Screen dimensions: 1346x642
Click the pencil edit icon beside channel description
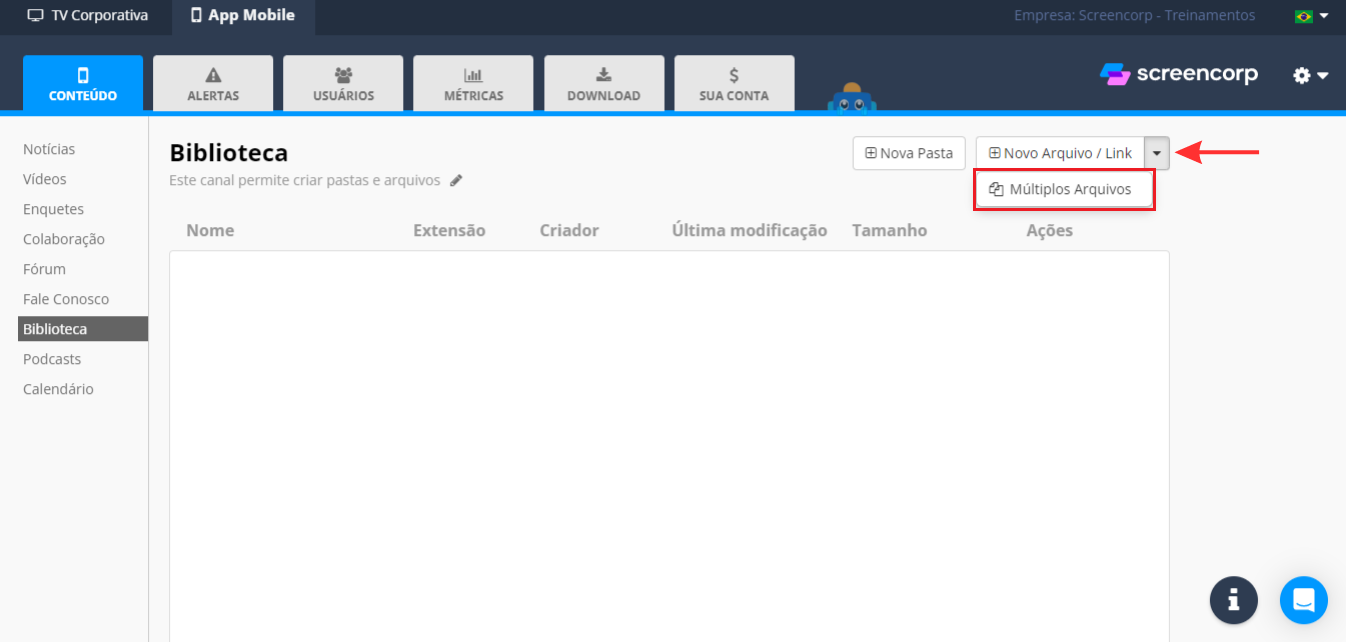(x=456, y=181)
